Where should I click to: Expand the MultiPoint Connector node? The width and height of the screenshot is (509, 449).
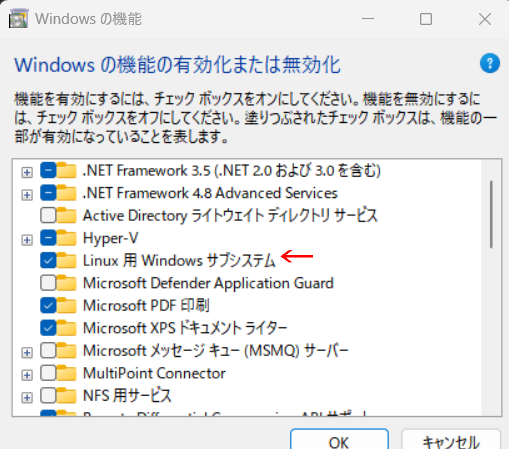(27, 375)
